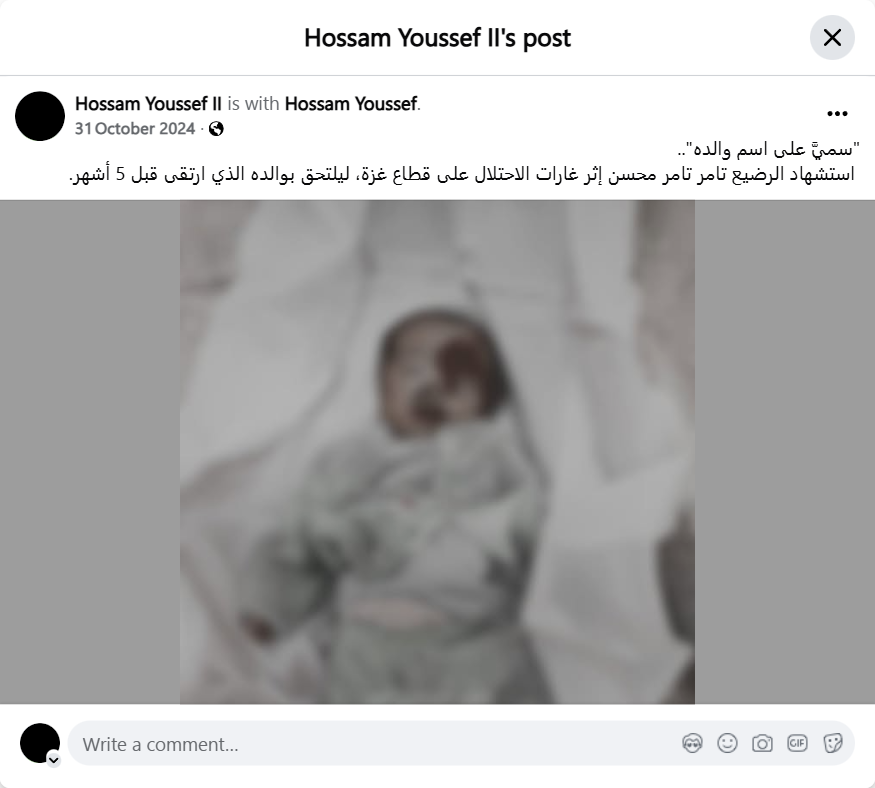Insert an emoji via the smiley icon
The height and width of the screenshot is (788, 875).
click(x=727, y=743)
